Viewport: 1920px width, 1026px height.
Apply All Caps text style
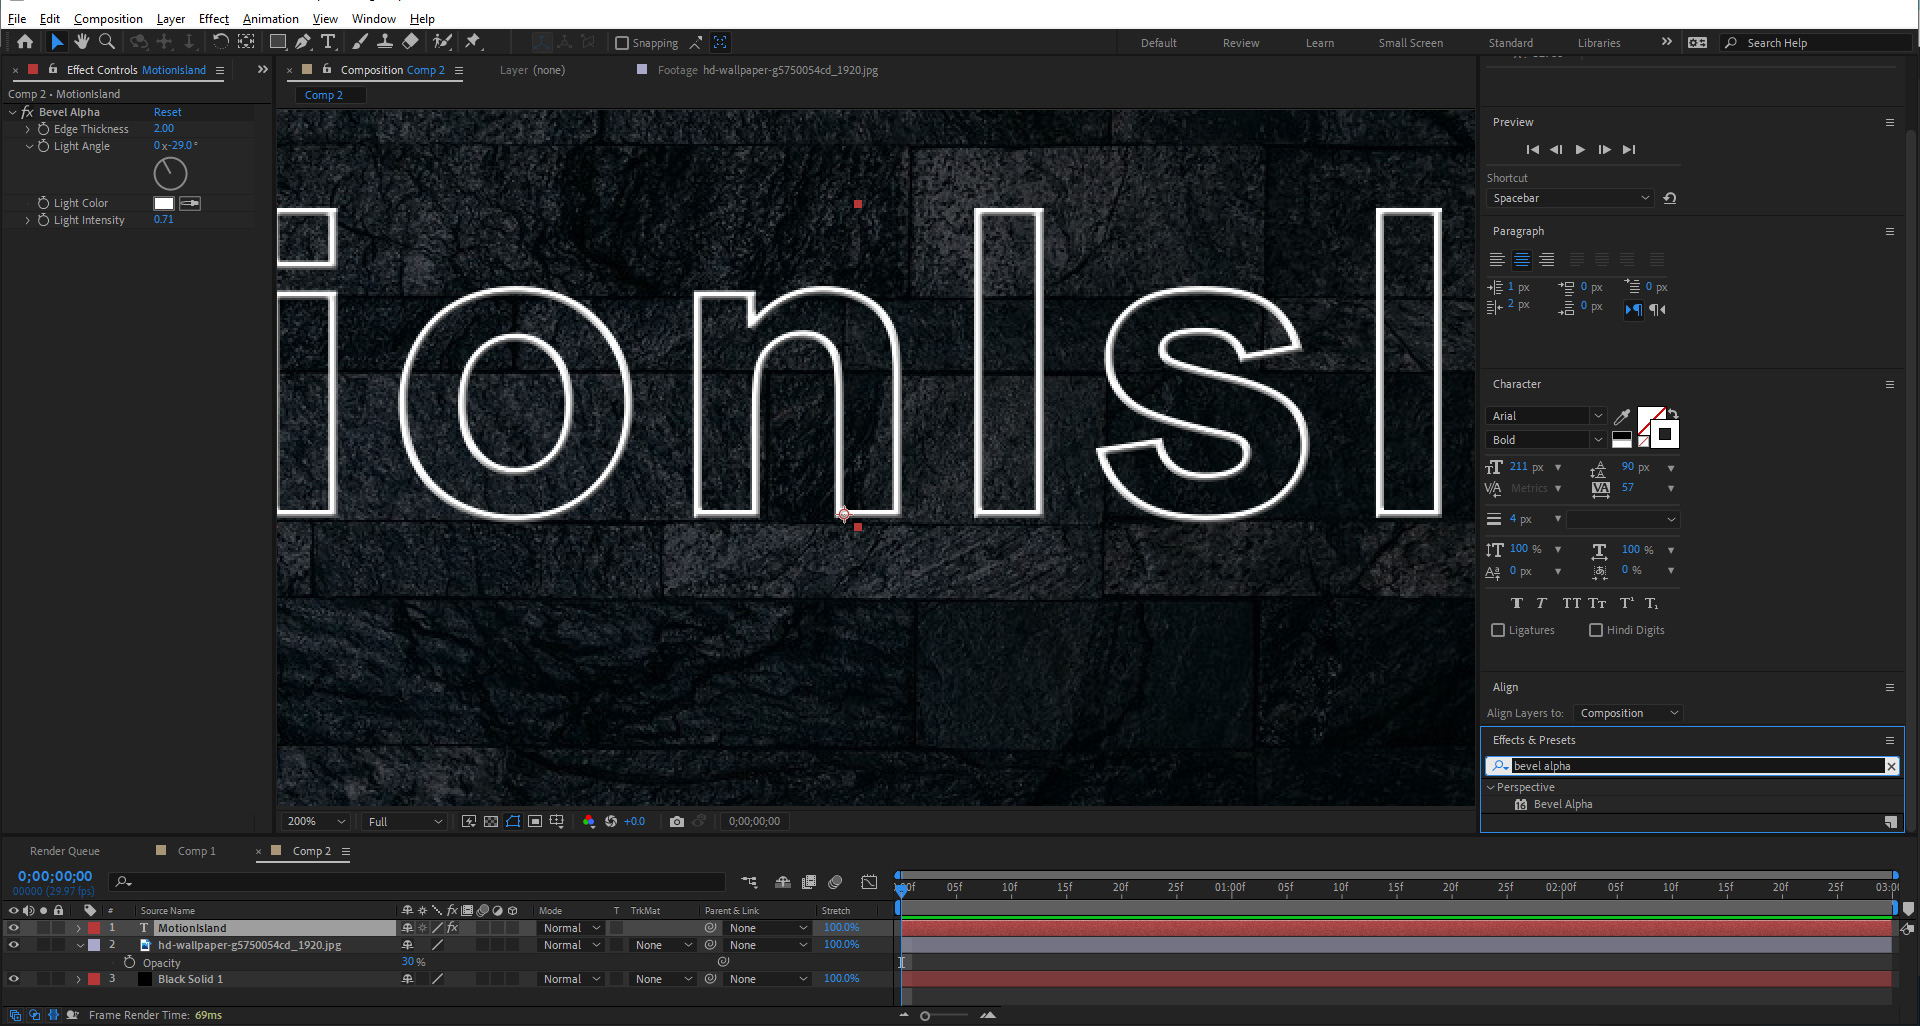coord(1572,604)
